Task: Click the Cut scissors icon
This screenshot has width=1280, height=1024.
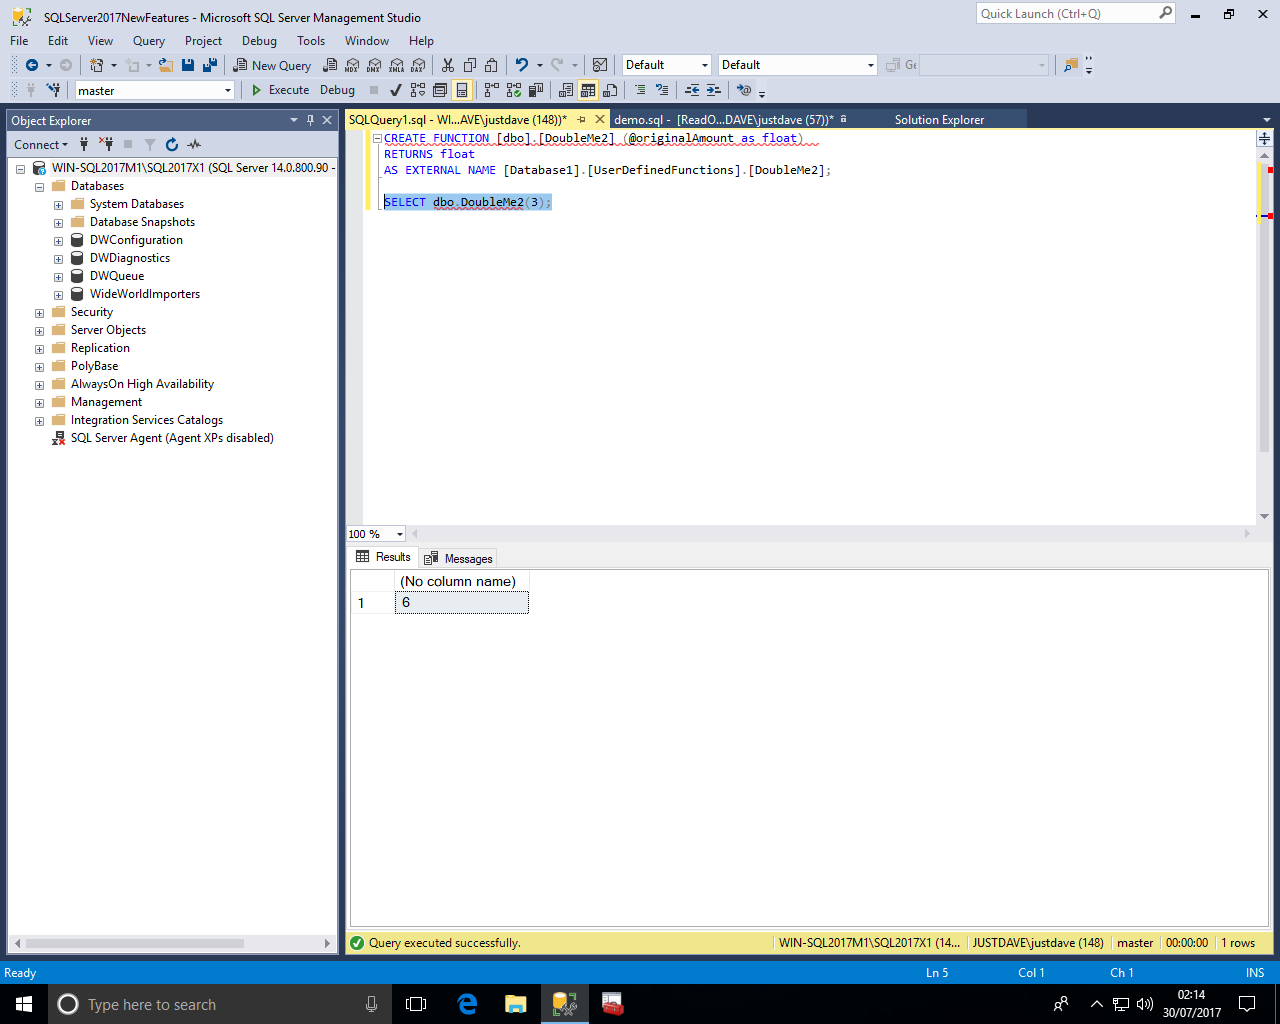Action: tap(447, 65)
